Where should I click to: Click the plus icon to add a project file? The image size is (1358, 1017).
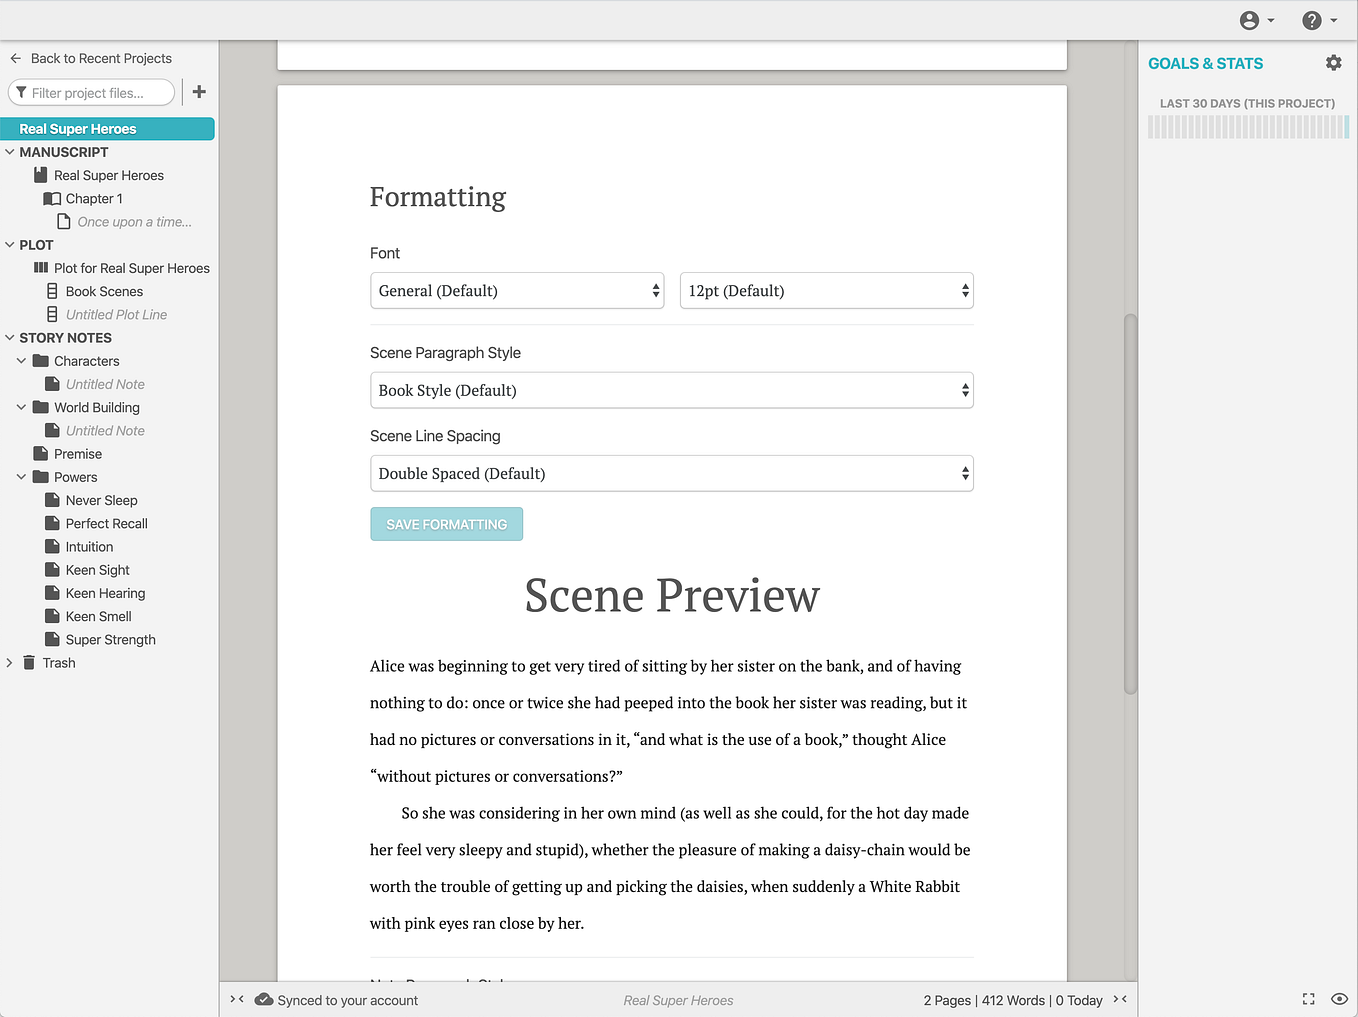(198, 91)
